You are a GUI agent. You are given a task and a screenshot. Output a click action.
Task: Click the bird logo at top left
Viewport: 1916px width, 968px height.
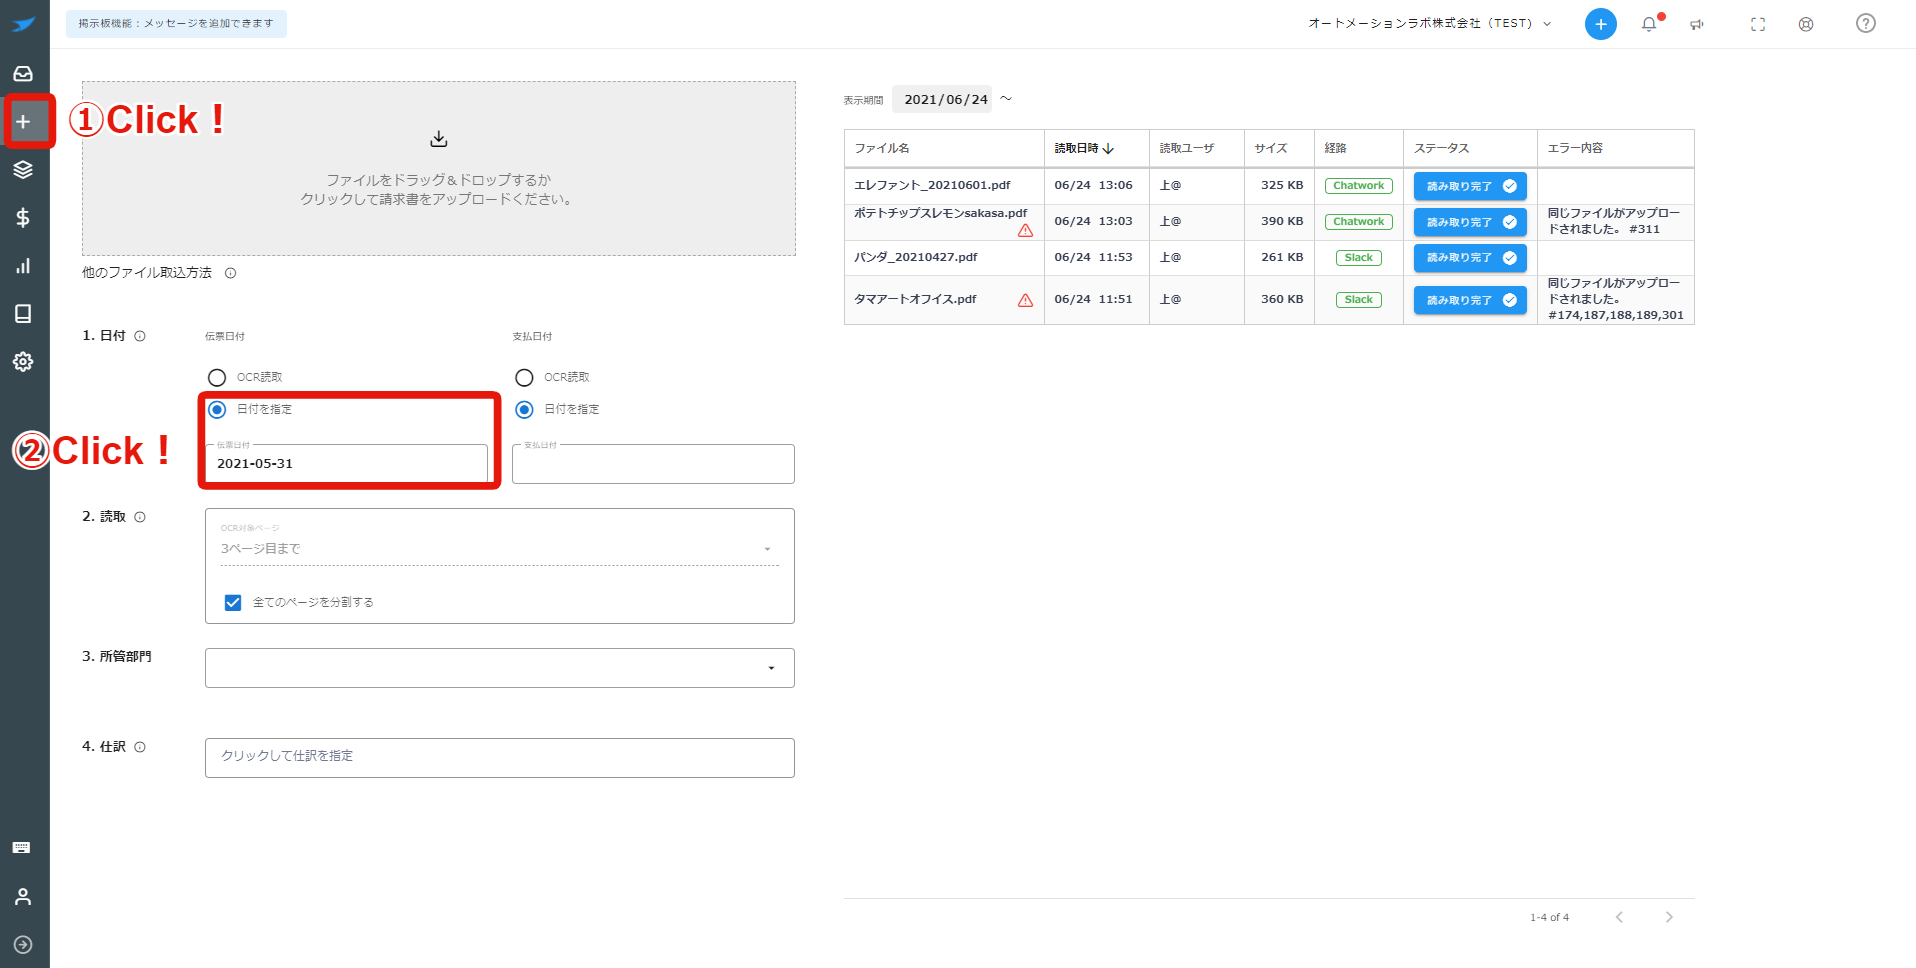[x=23, y=24]
